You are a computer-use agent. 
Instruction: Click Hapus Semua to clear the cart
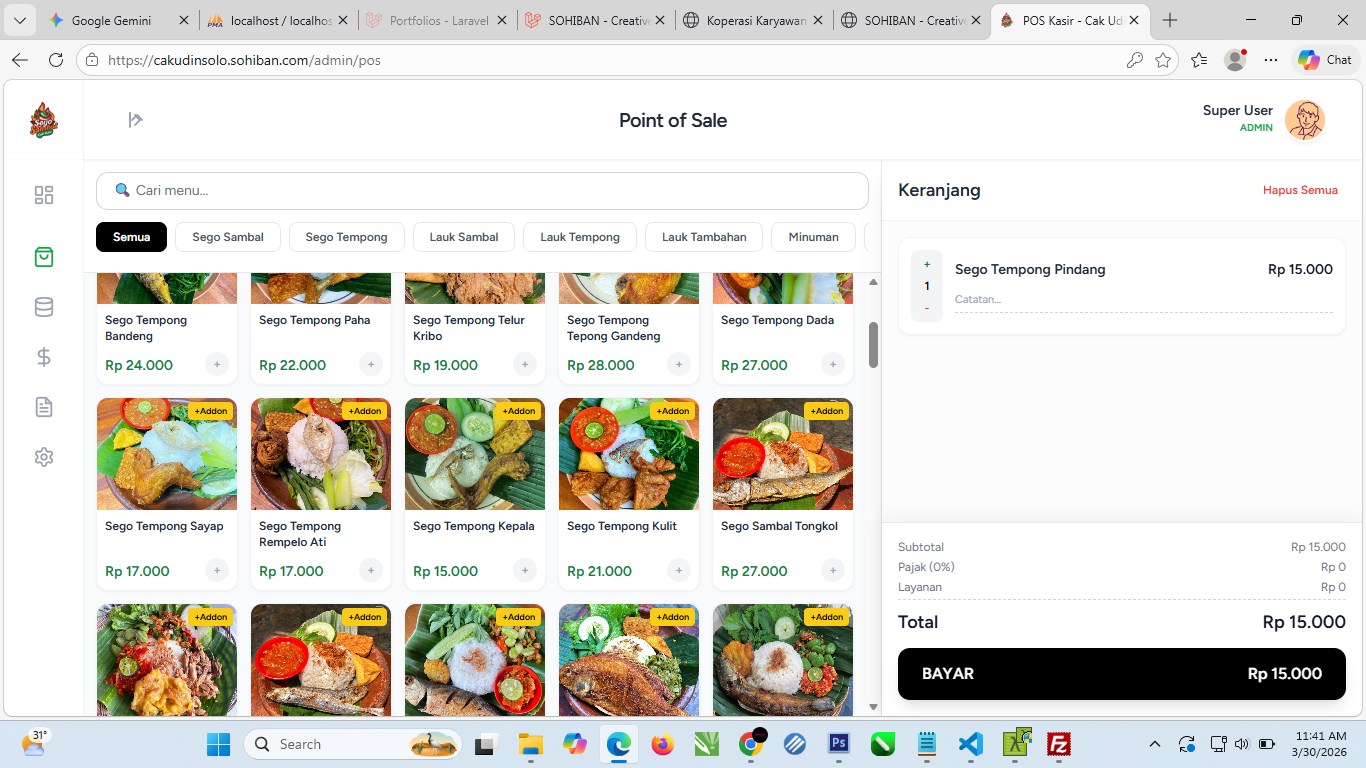point(1300,189)
